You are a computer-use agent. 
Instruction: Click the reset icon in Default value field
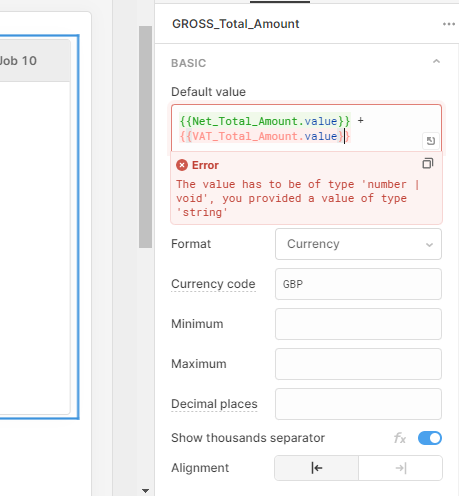coord(431,141)
